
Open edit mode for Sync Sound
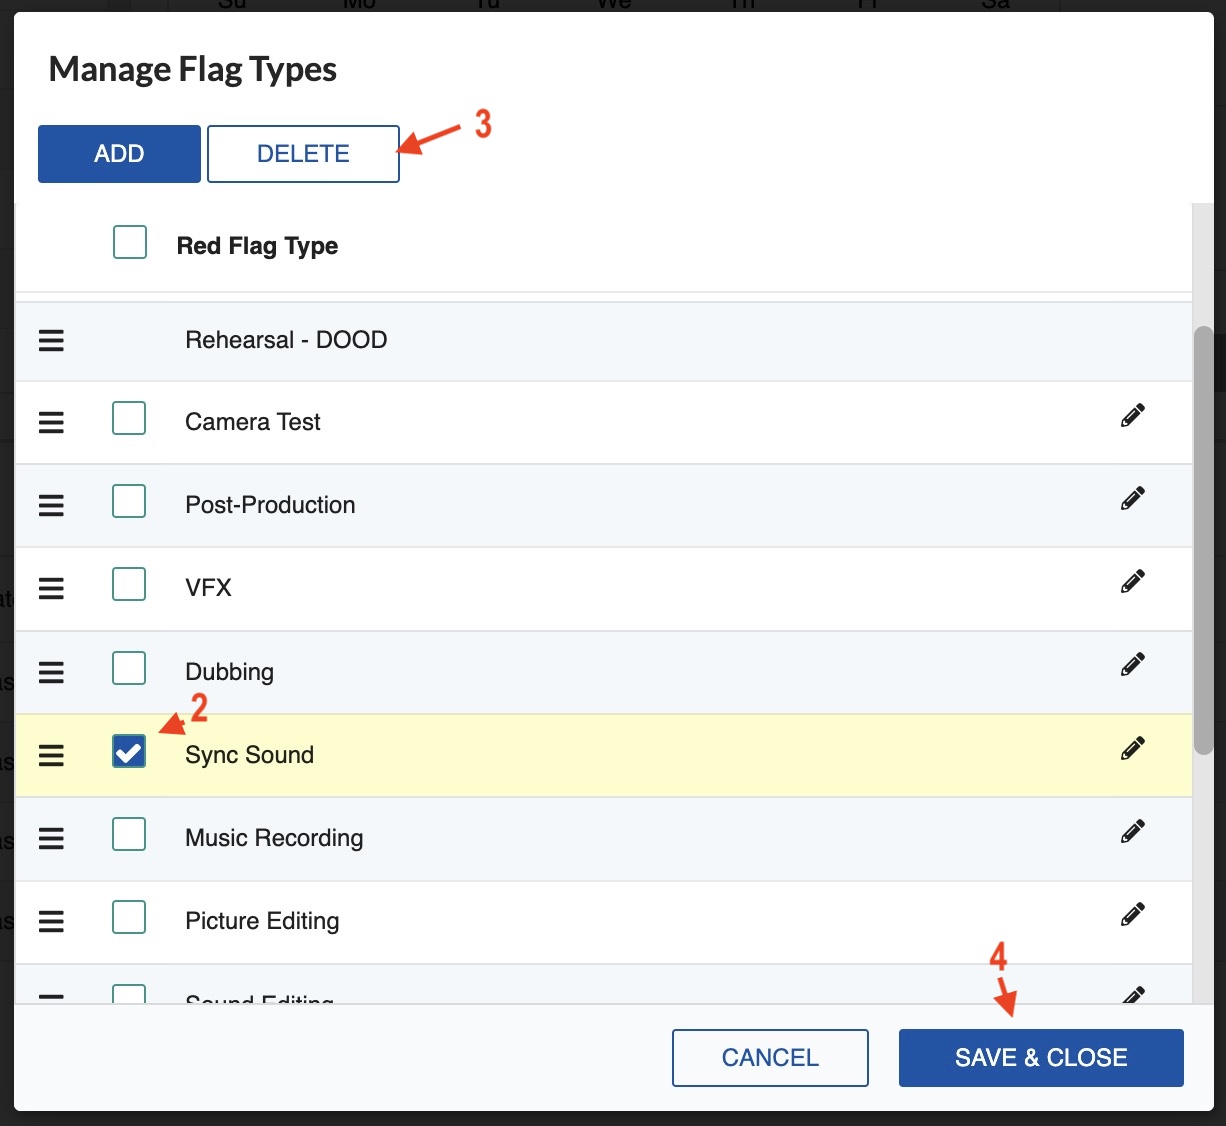[x=1132, y=749]
